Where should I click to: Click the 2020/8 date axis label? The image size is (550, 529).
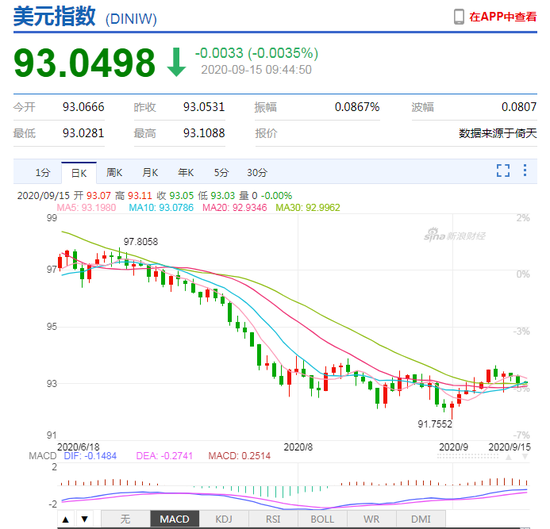coord(298,447)
